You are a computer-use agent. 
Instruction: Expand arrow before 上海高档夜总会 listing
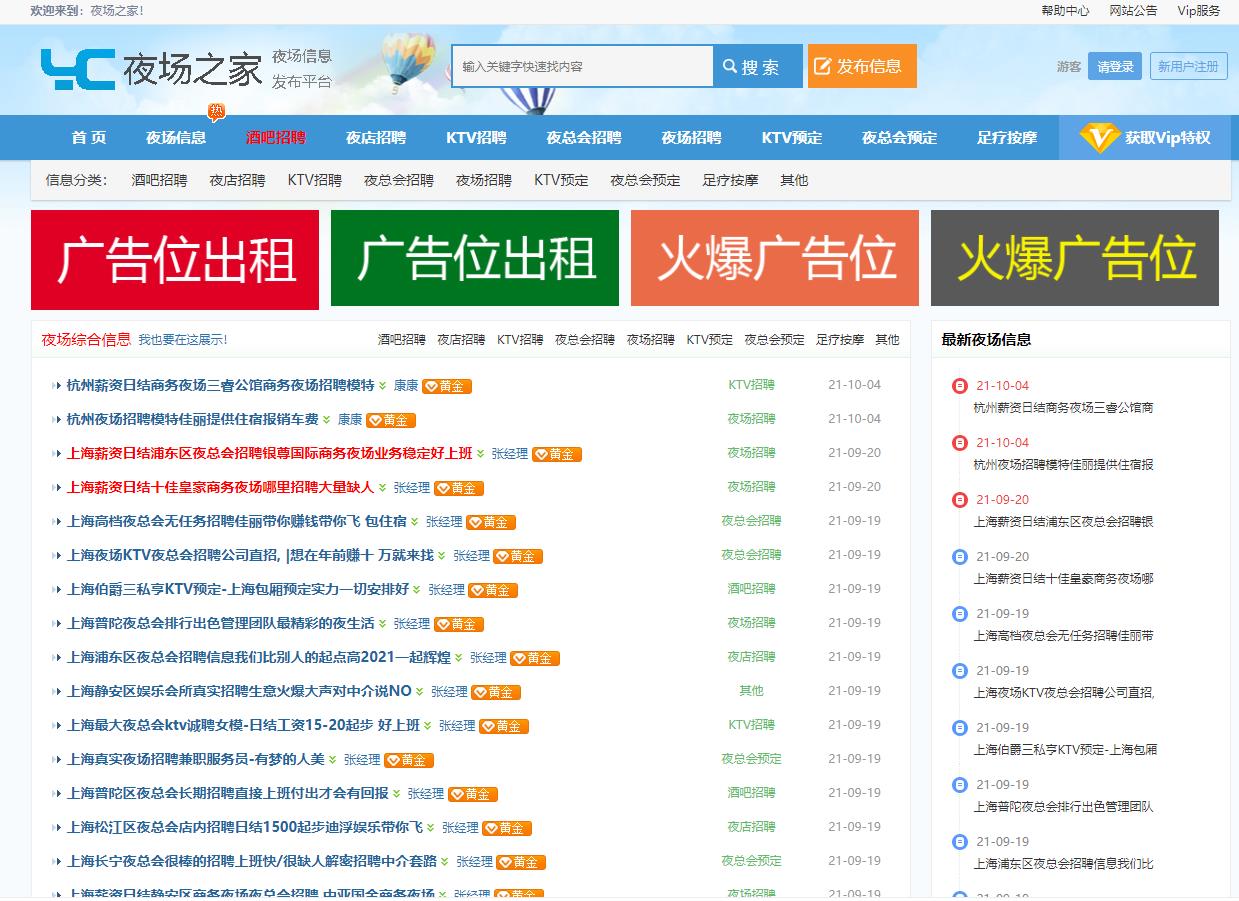tap(56, 522)
